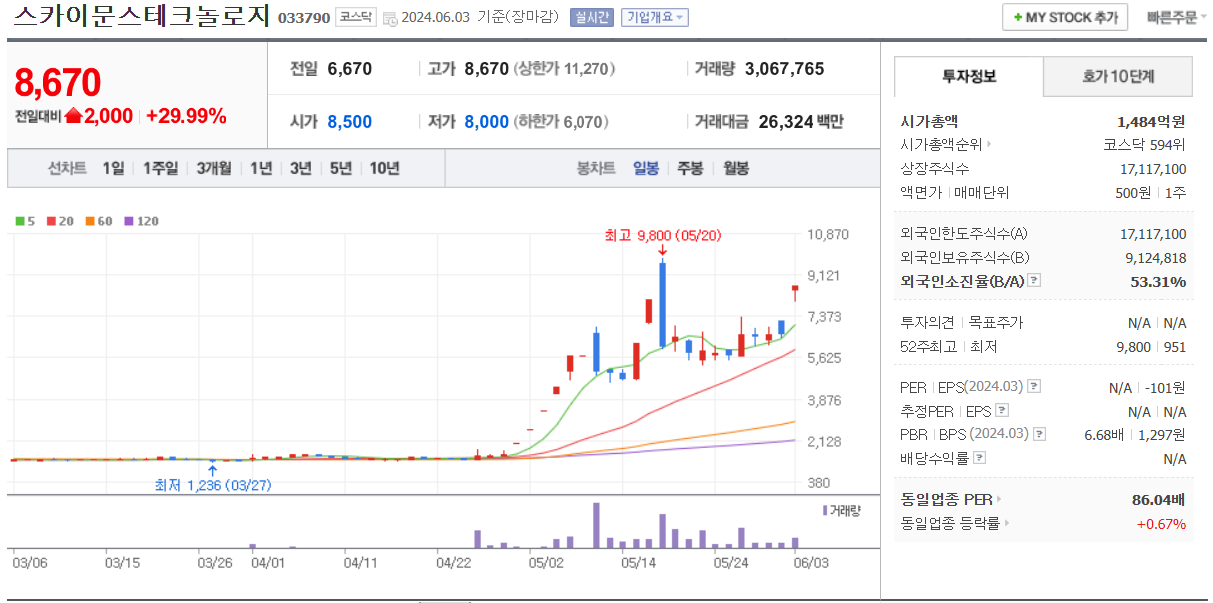Click the 액면가 value 500원 | 1주
The image size is (1213, 603).
(x=1150, y=193)
